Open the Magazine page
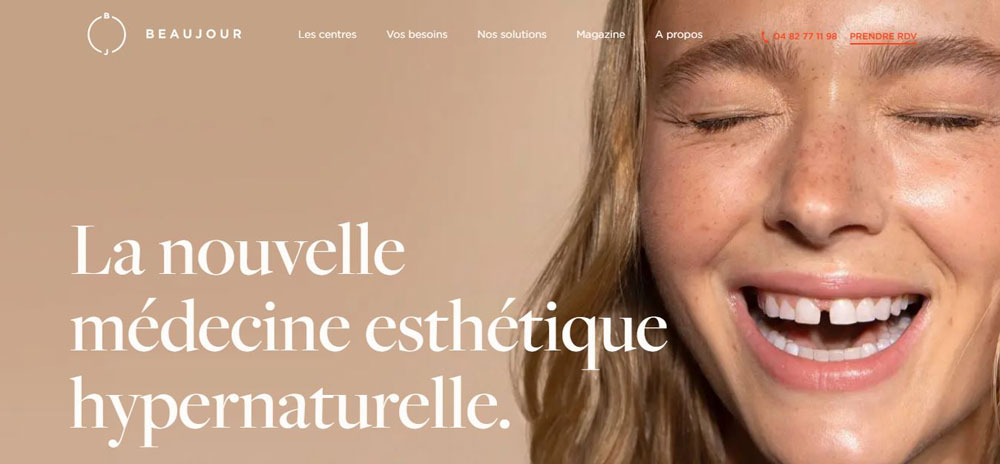The width and height of the screenshot is (1000, 464). tap(600, 34)
